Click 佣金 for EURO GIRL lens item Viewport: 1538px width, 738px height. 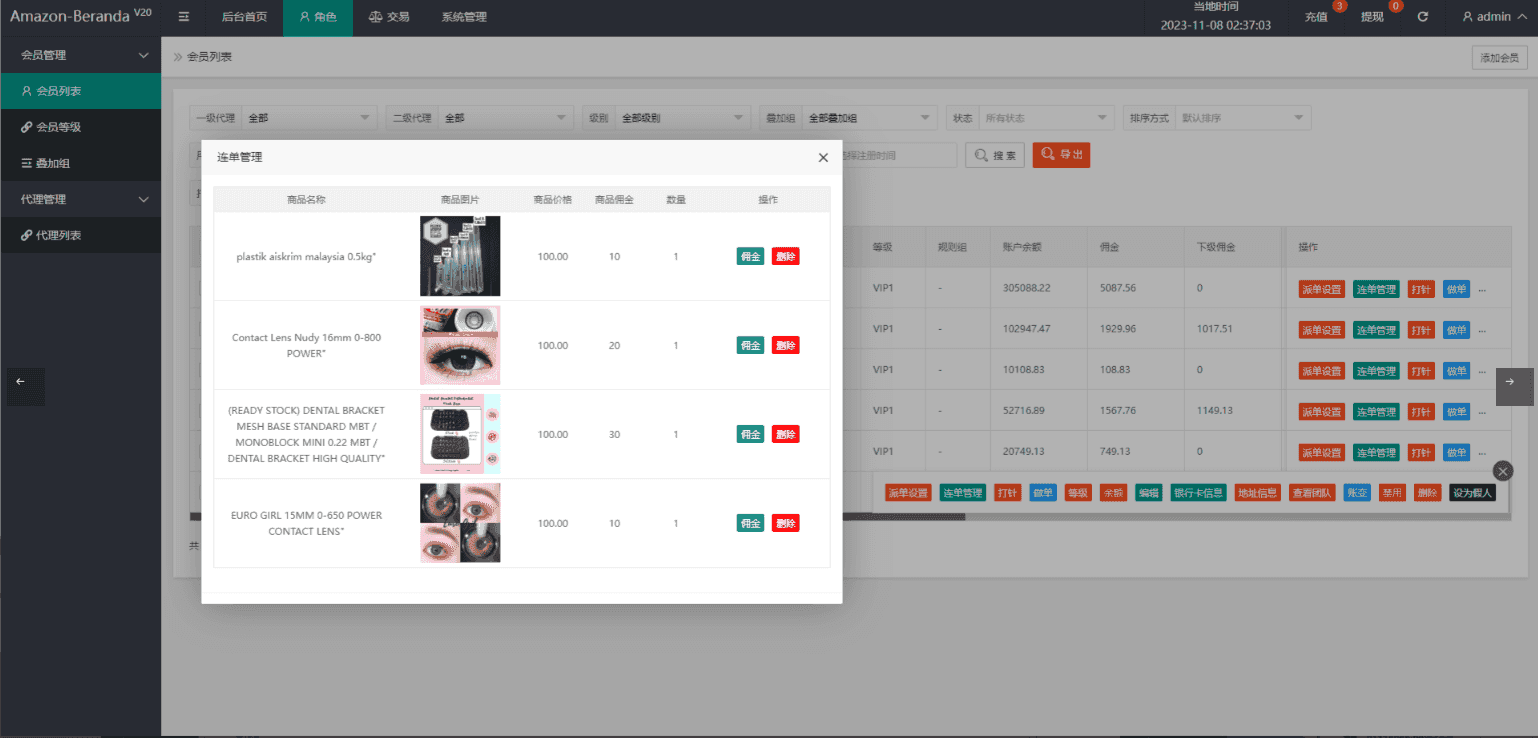(750, 524)
